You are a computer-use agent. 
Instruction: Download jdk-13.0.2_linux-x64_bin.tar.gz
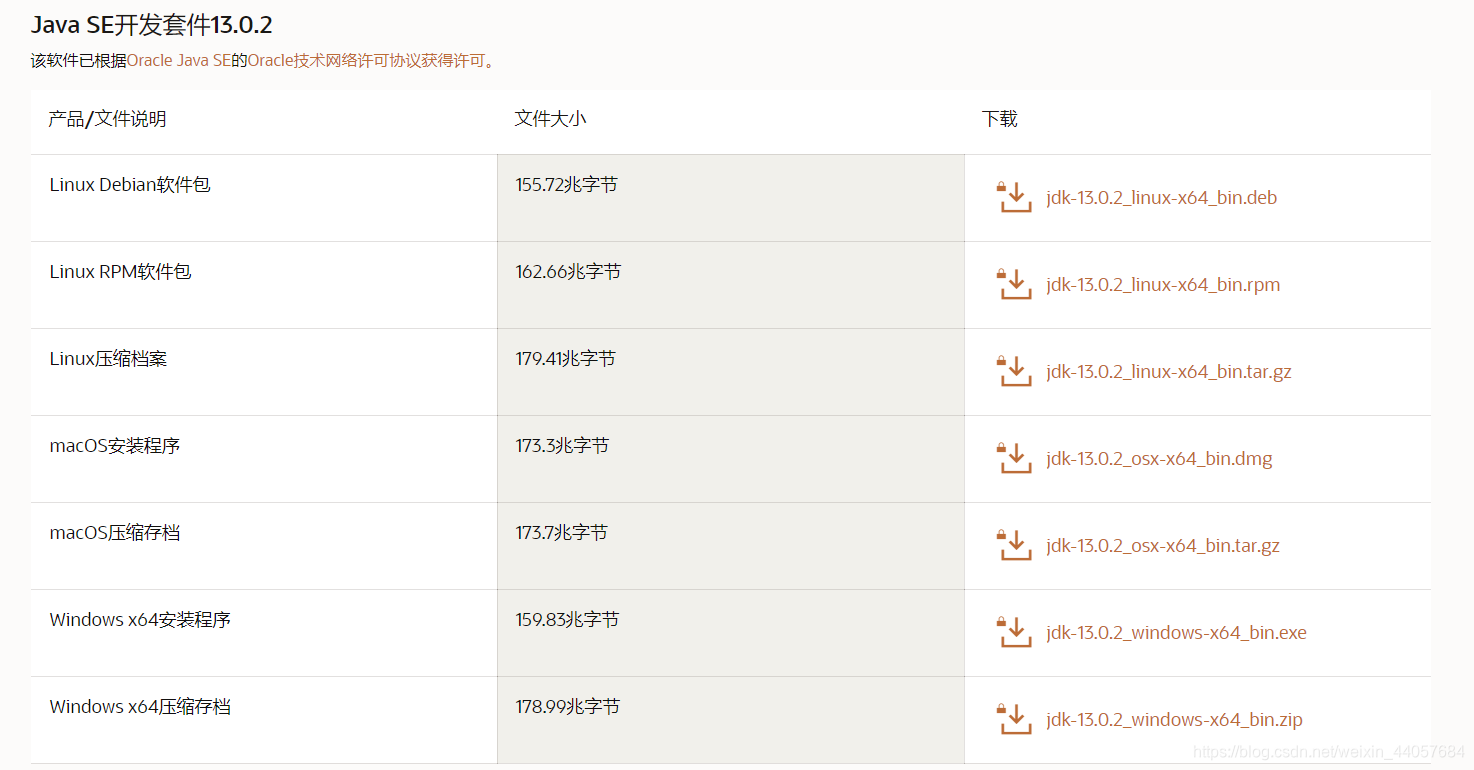pos(1169,372)
